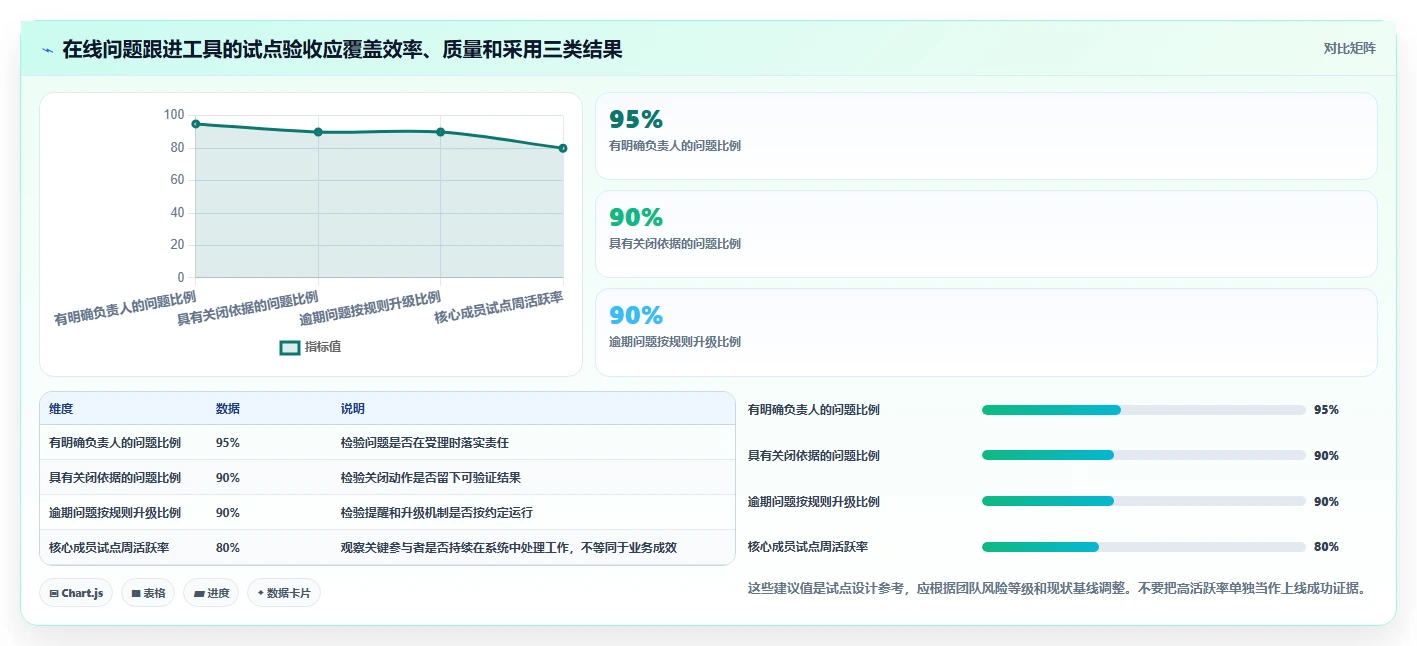Click the chart y-axis label 40
This screenshot has height=646, width=1417.
pyautogui.click(x=177, y=212)
